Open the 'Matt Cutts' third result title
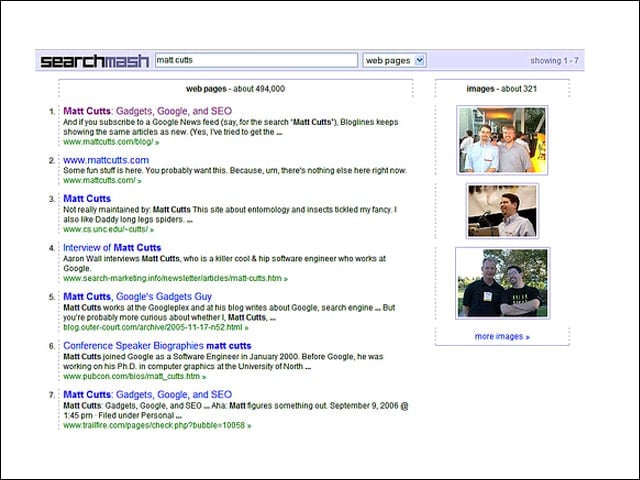This screenshot has height=480, width=640. tap(87, 198)
